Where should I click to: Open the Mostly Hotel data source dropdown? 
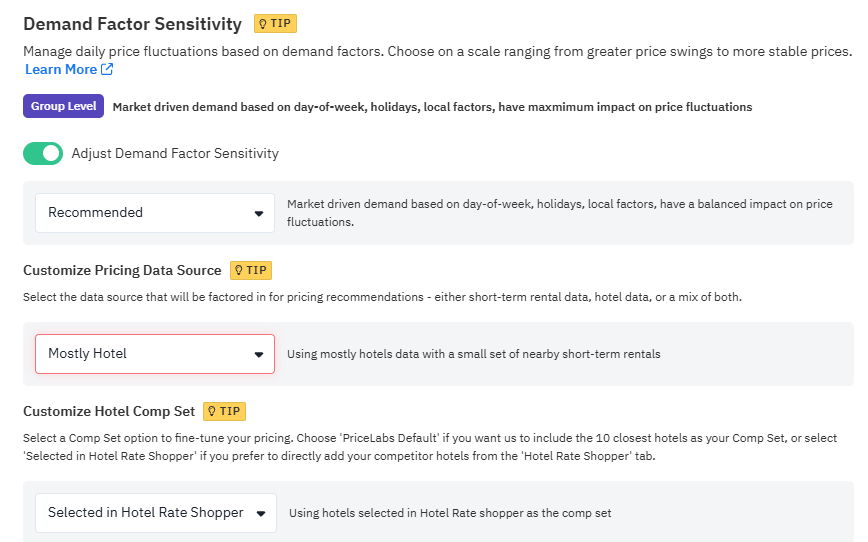tap(154, 354)
